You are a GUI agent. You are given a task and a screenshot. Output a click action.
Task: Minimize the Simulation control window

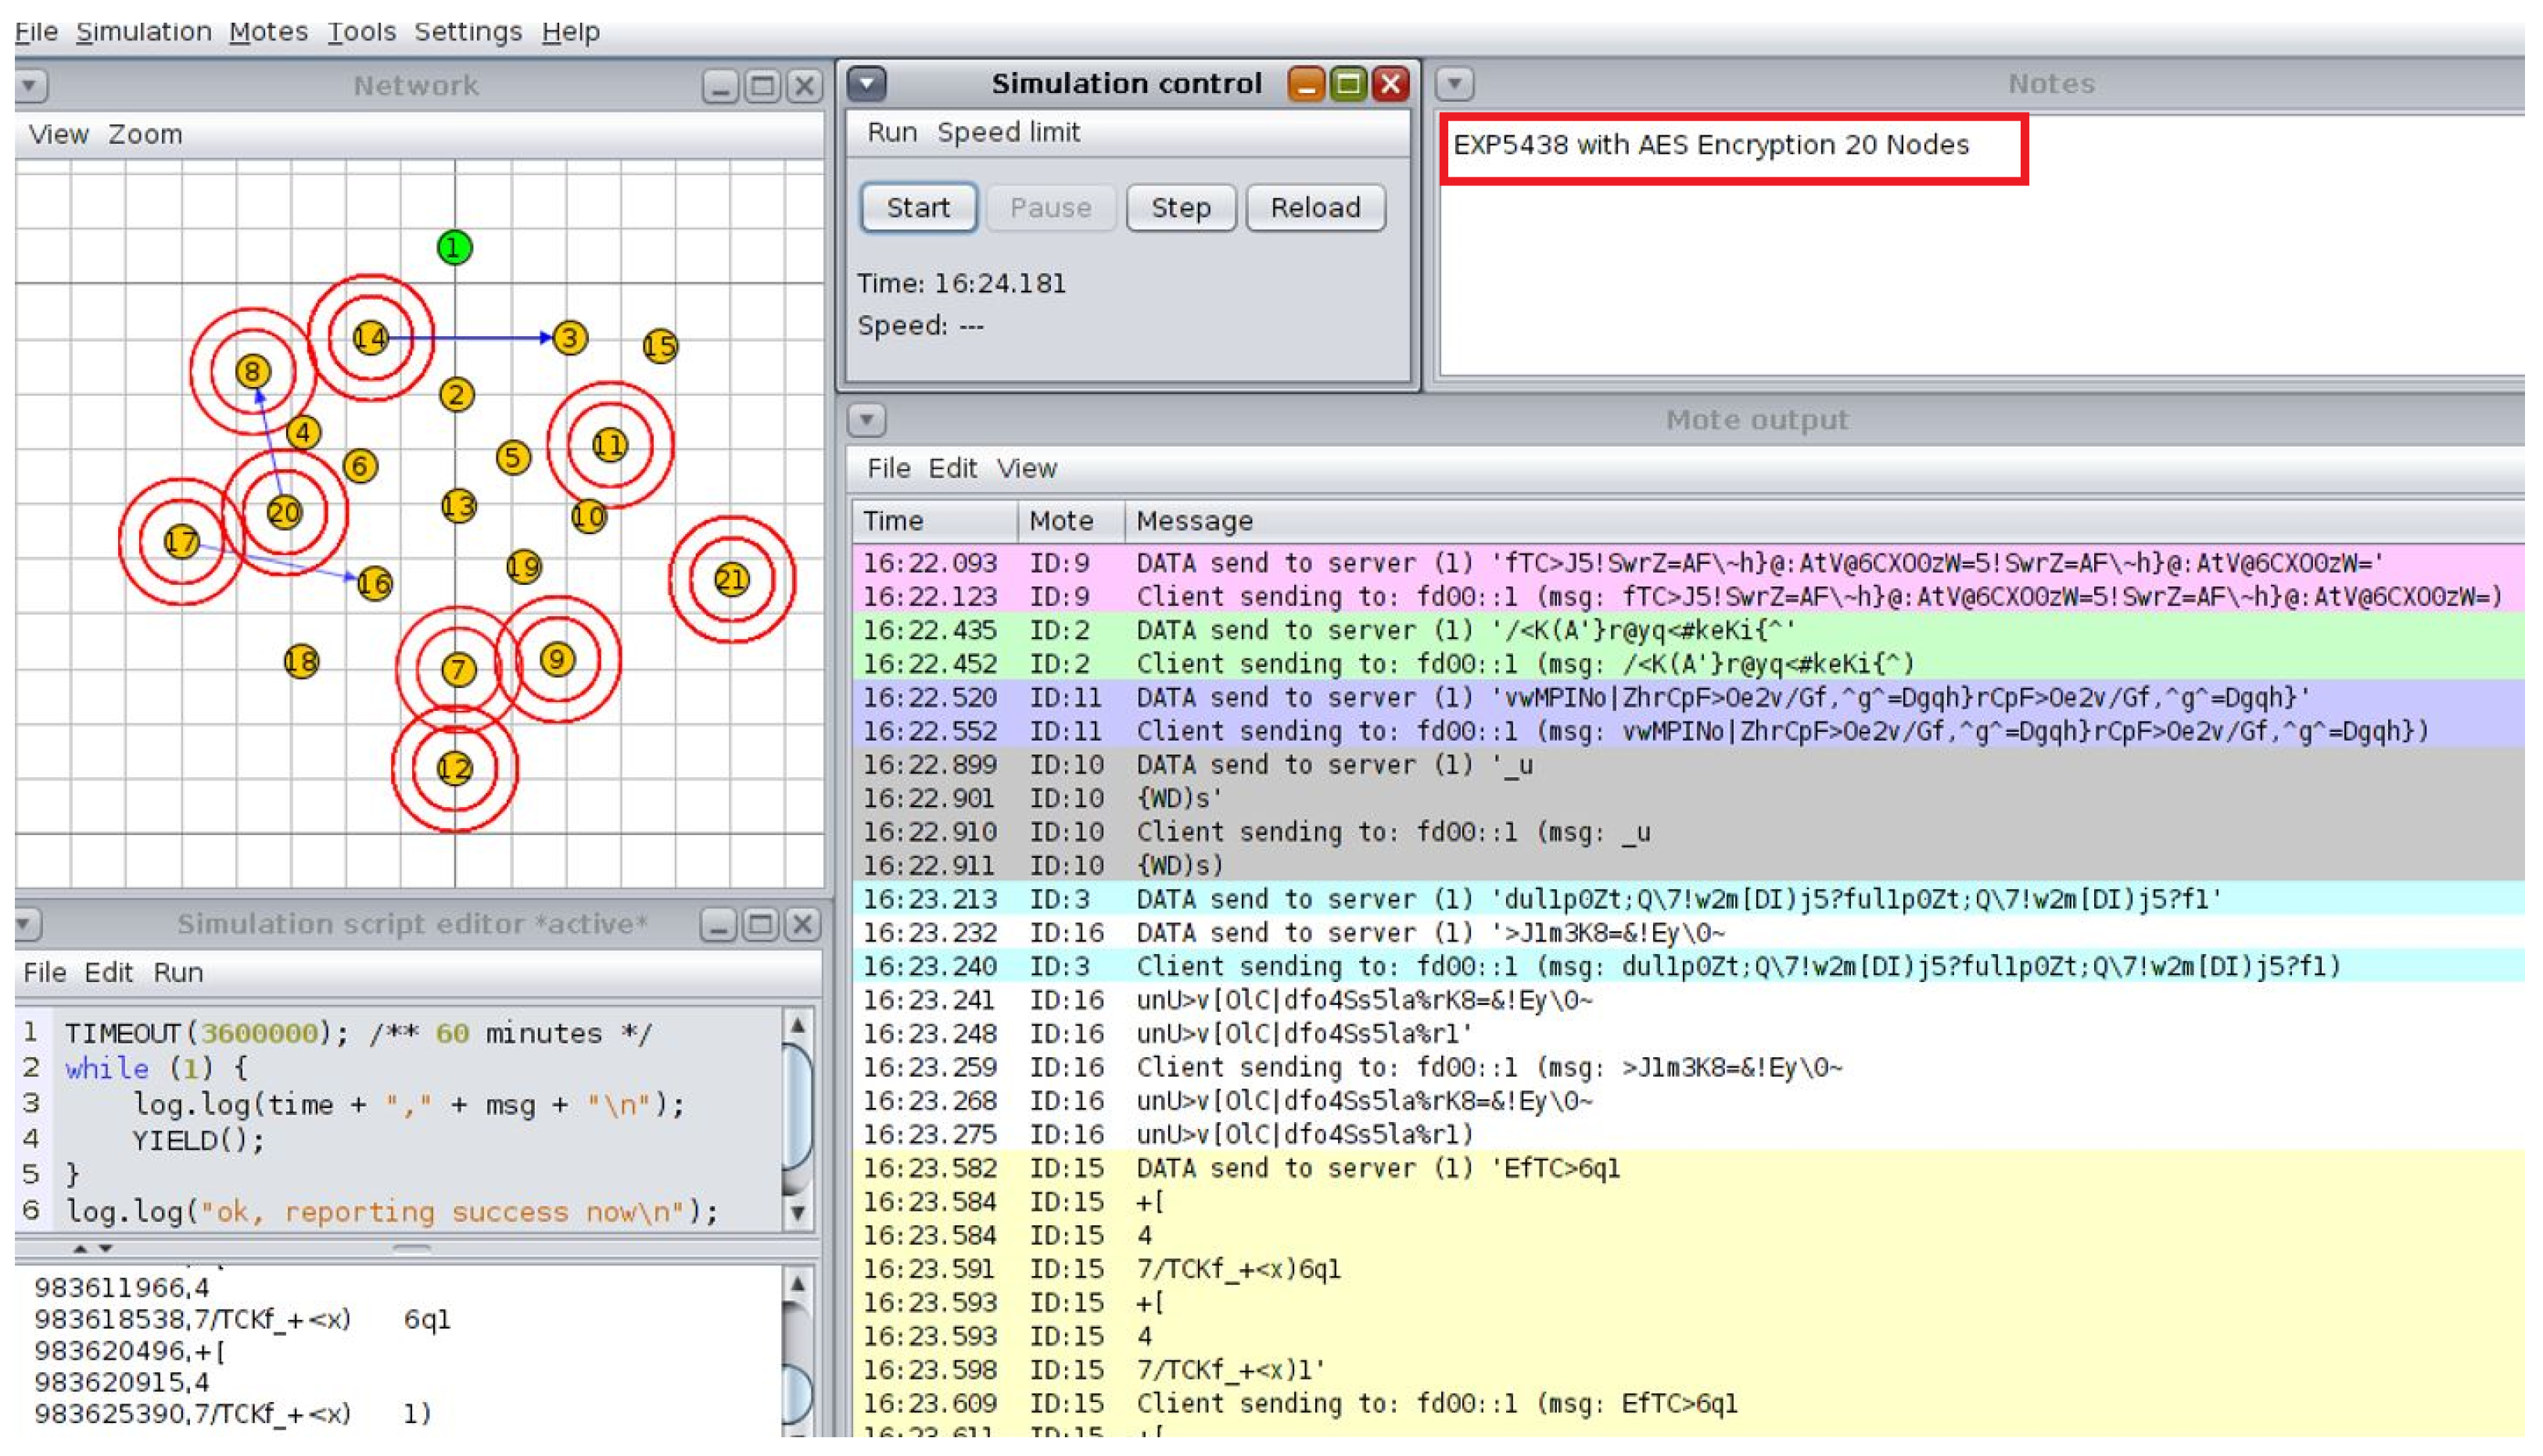pyautogui.click(x=1306, y=84)
